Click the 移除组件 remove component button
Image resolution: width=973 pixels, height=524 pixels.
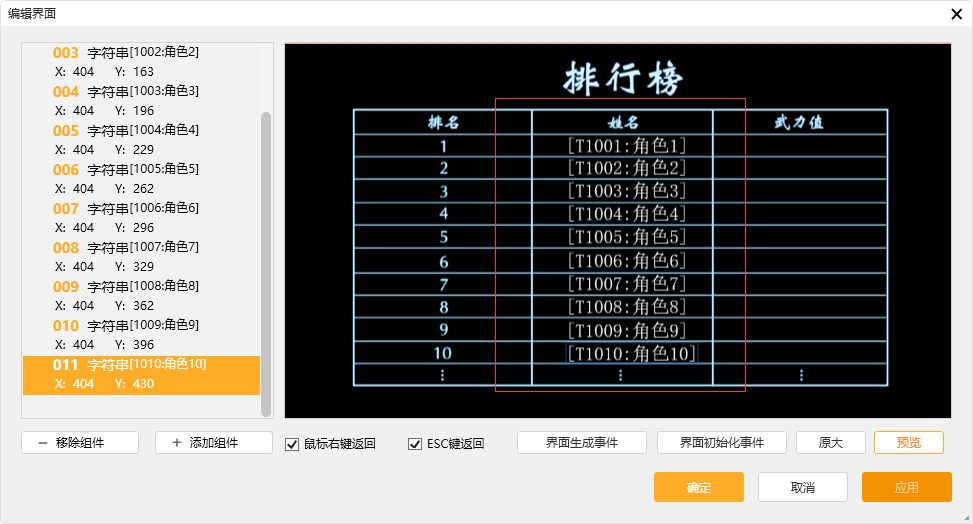tap(80, 443)
